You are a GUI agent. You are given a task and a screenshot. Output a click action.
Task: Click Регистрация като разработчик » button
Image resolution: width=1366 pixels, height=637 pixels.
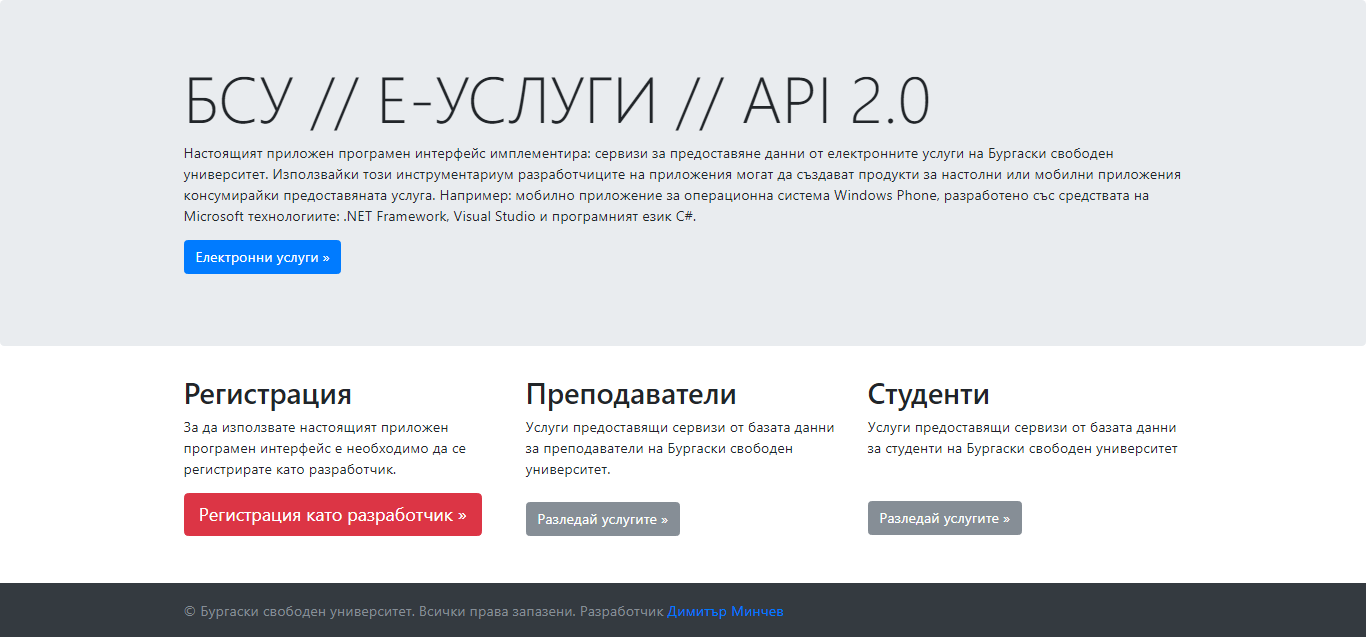333,515
